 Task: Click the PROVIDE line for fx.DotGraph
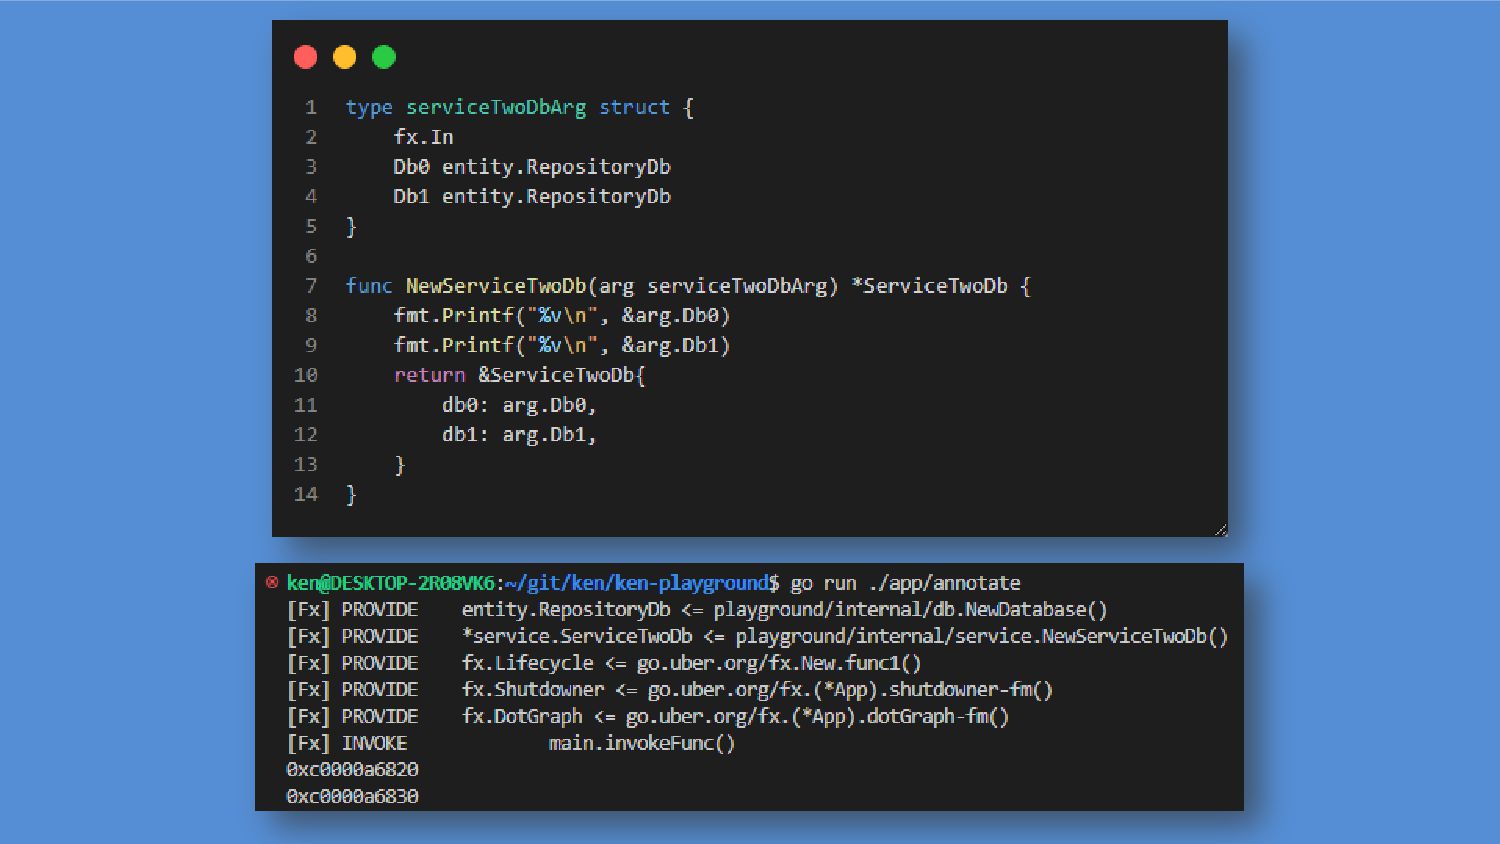[x=648, y=717]
